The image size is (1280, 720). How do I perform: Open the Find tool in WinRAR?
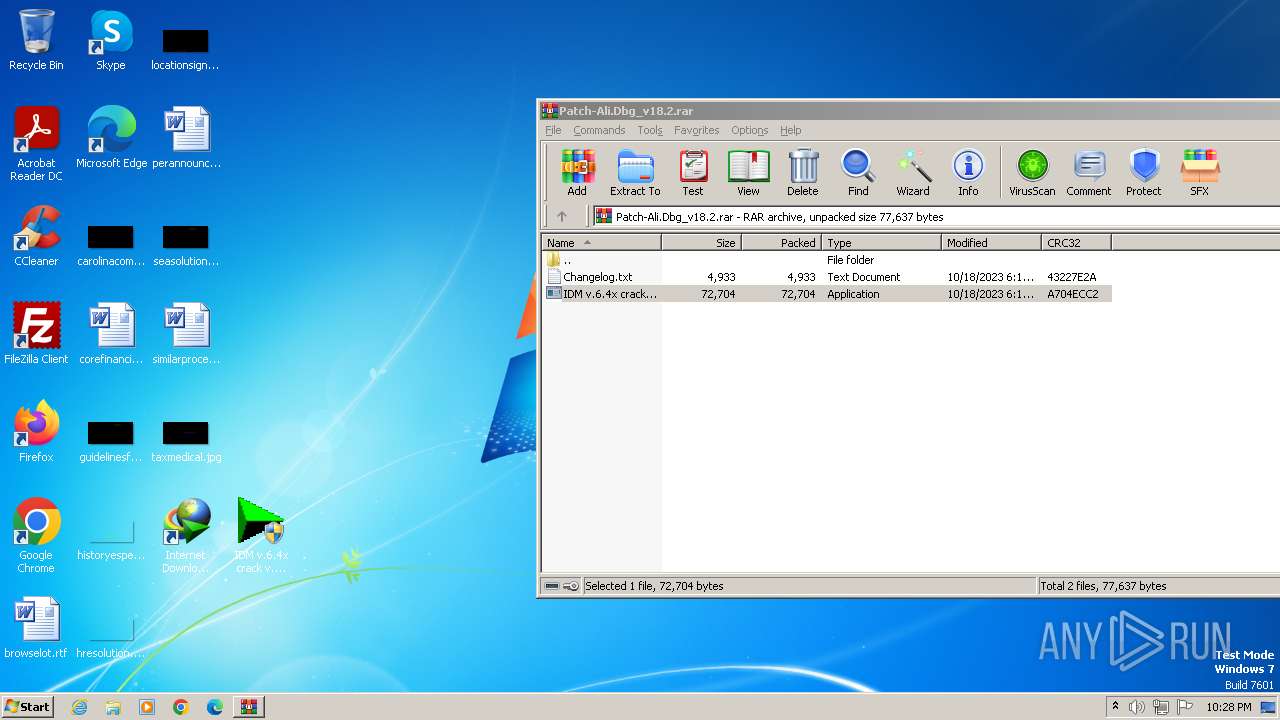(858, 172)
